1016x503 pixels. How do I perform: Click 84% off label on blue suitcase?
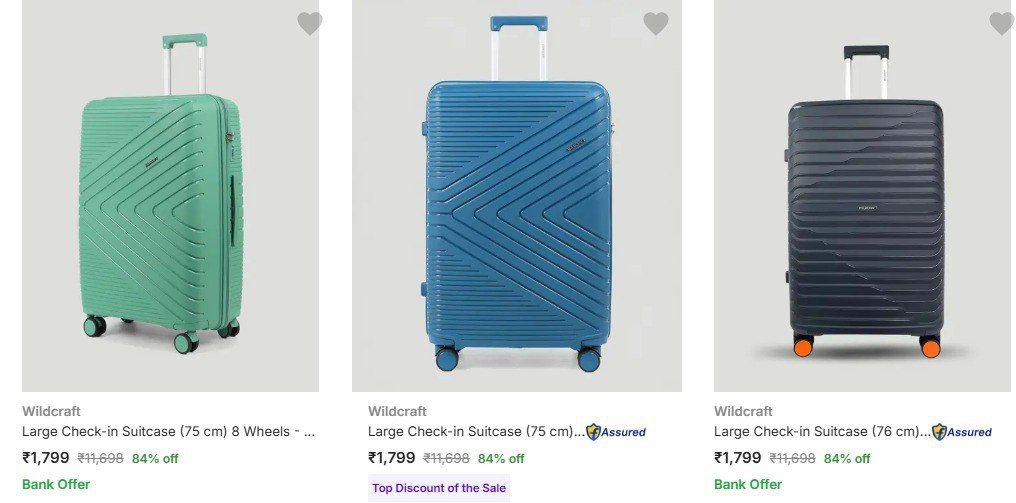(501, 459)
